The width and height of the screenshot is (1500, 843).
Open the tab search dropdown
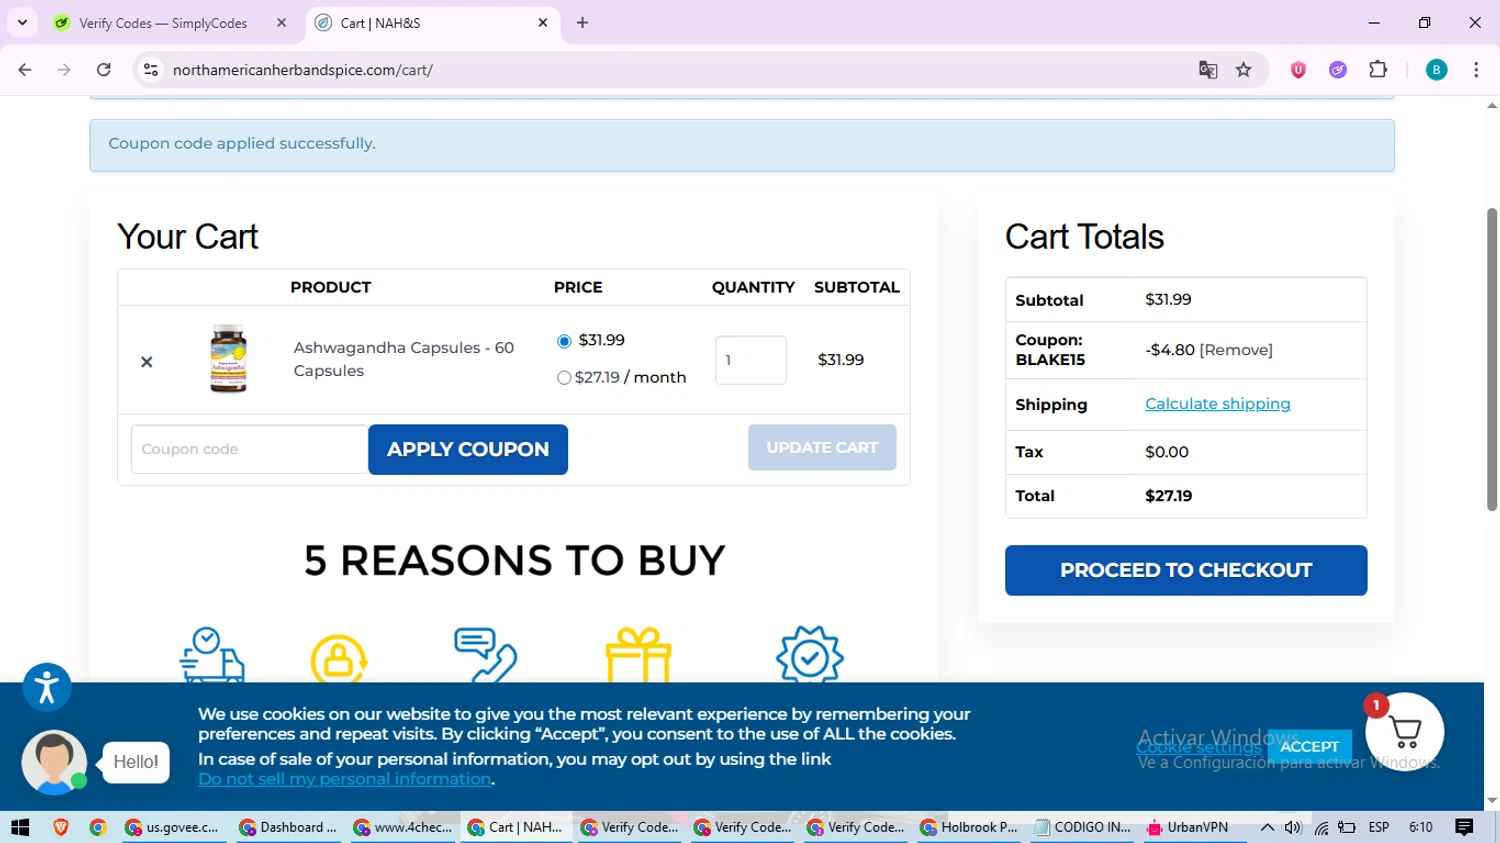[22, 23]
